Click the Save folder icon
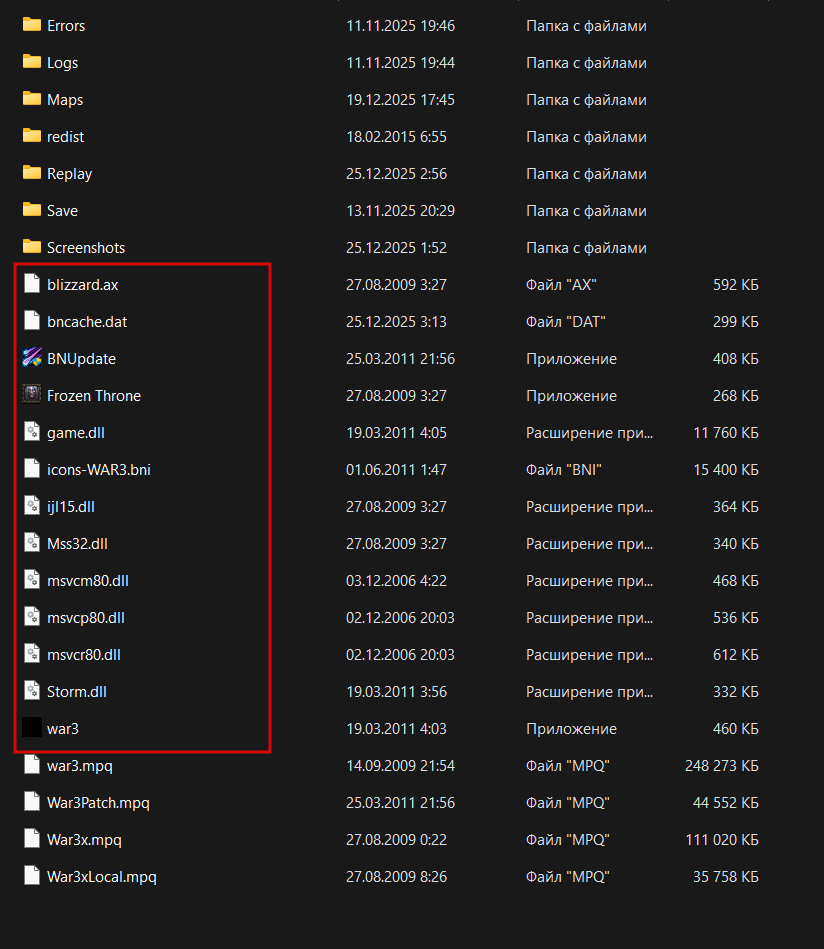This screenshot has width=824, height=949. (31, 209)
